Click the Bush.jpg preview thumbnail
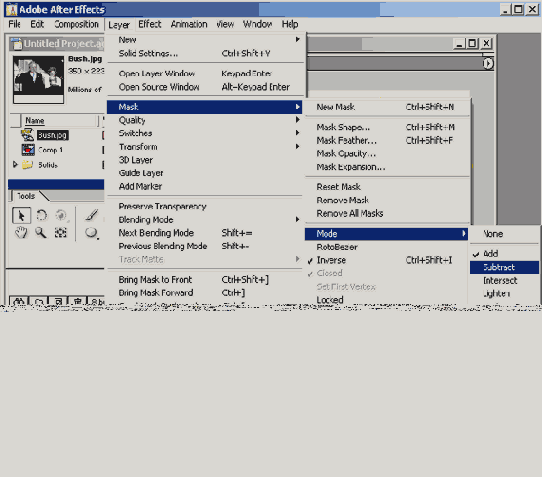 [38, 79]
